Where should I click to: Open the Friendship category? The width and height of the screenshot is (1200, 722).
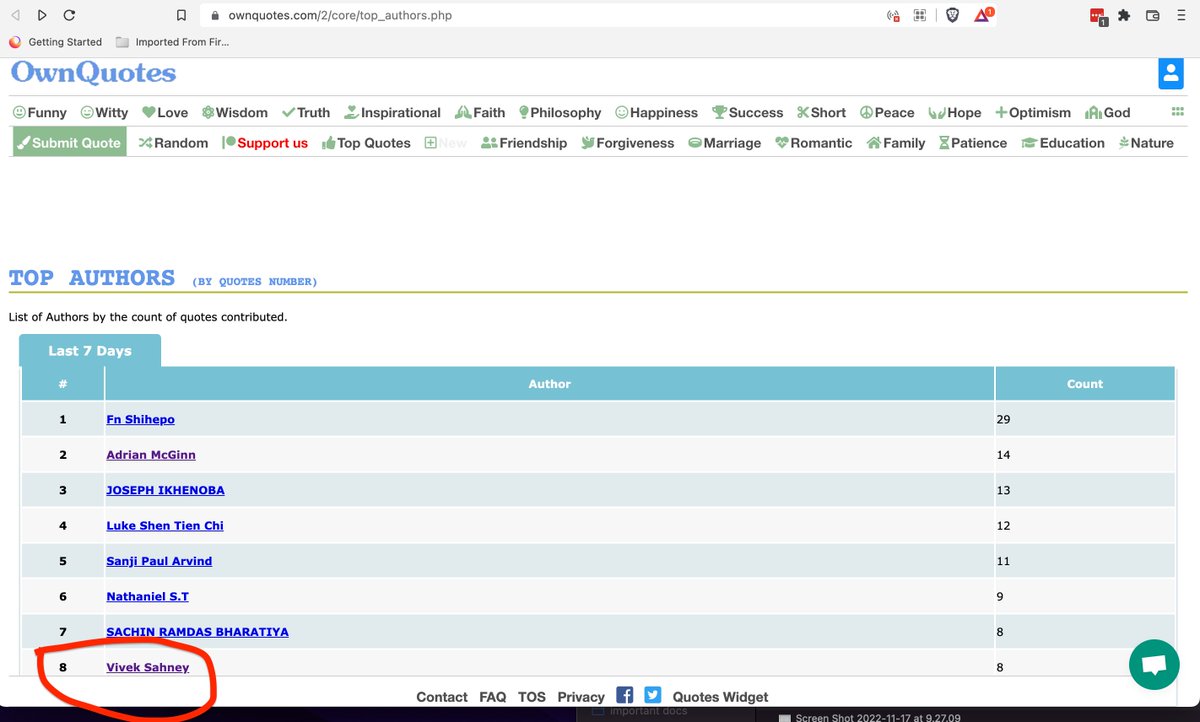(524, 143)
